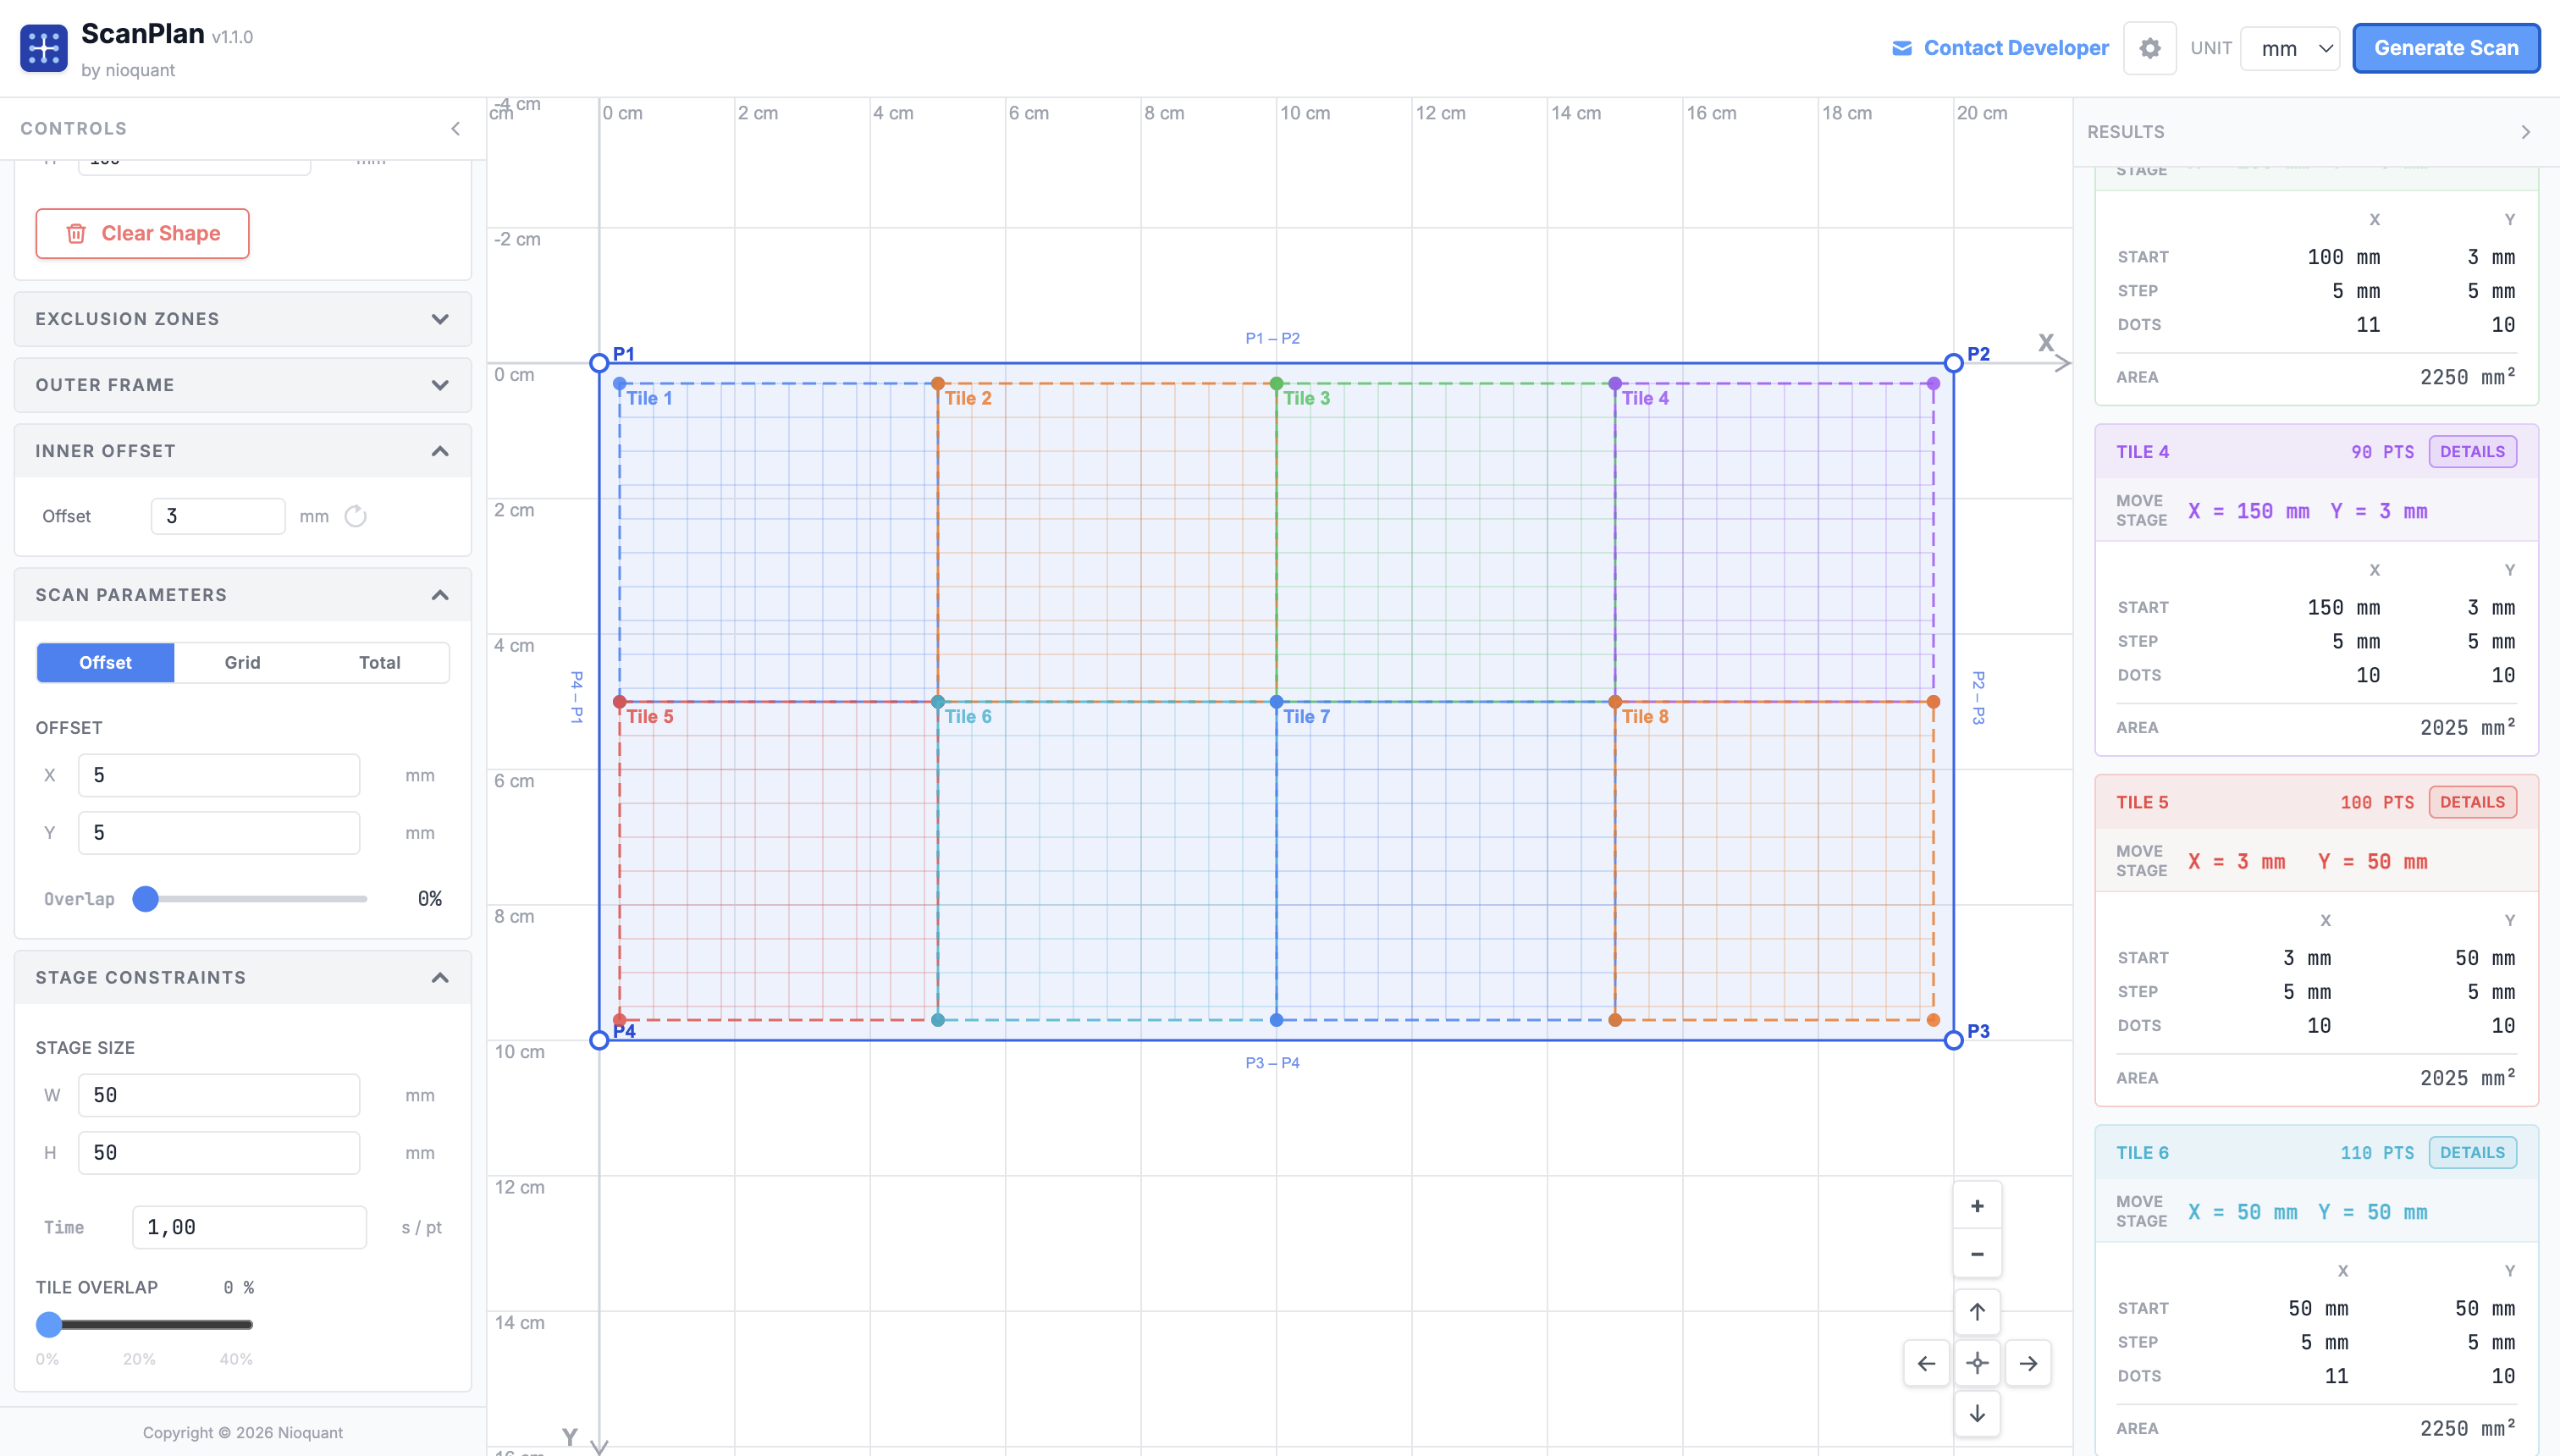Collapse the Stage Constraints section
Screen dimensions: 2560x1456
243,977
